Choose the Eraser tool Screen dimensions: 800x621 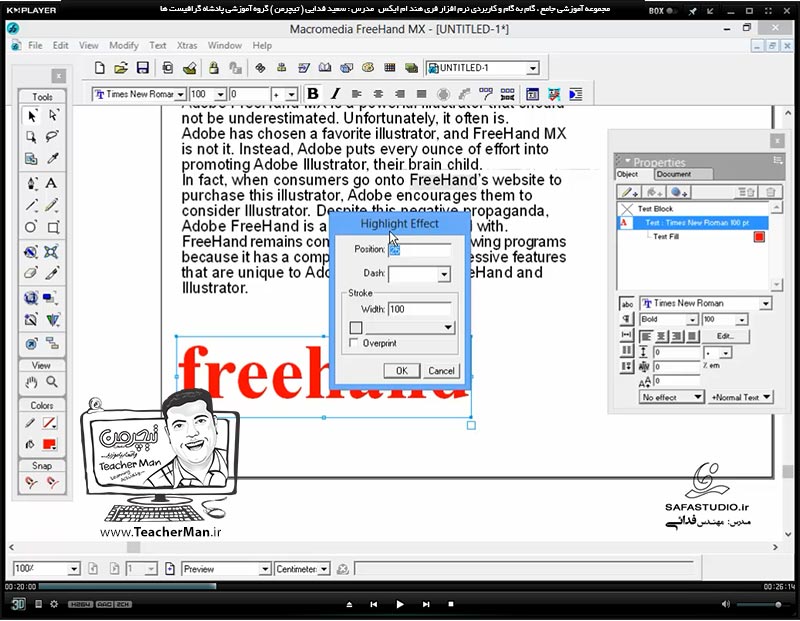pos(31,272)
